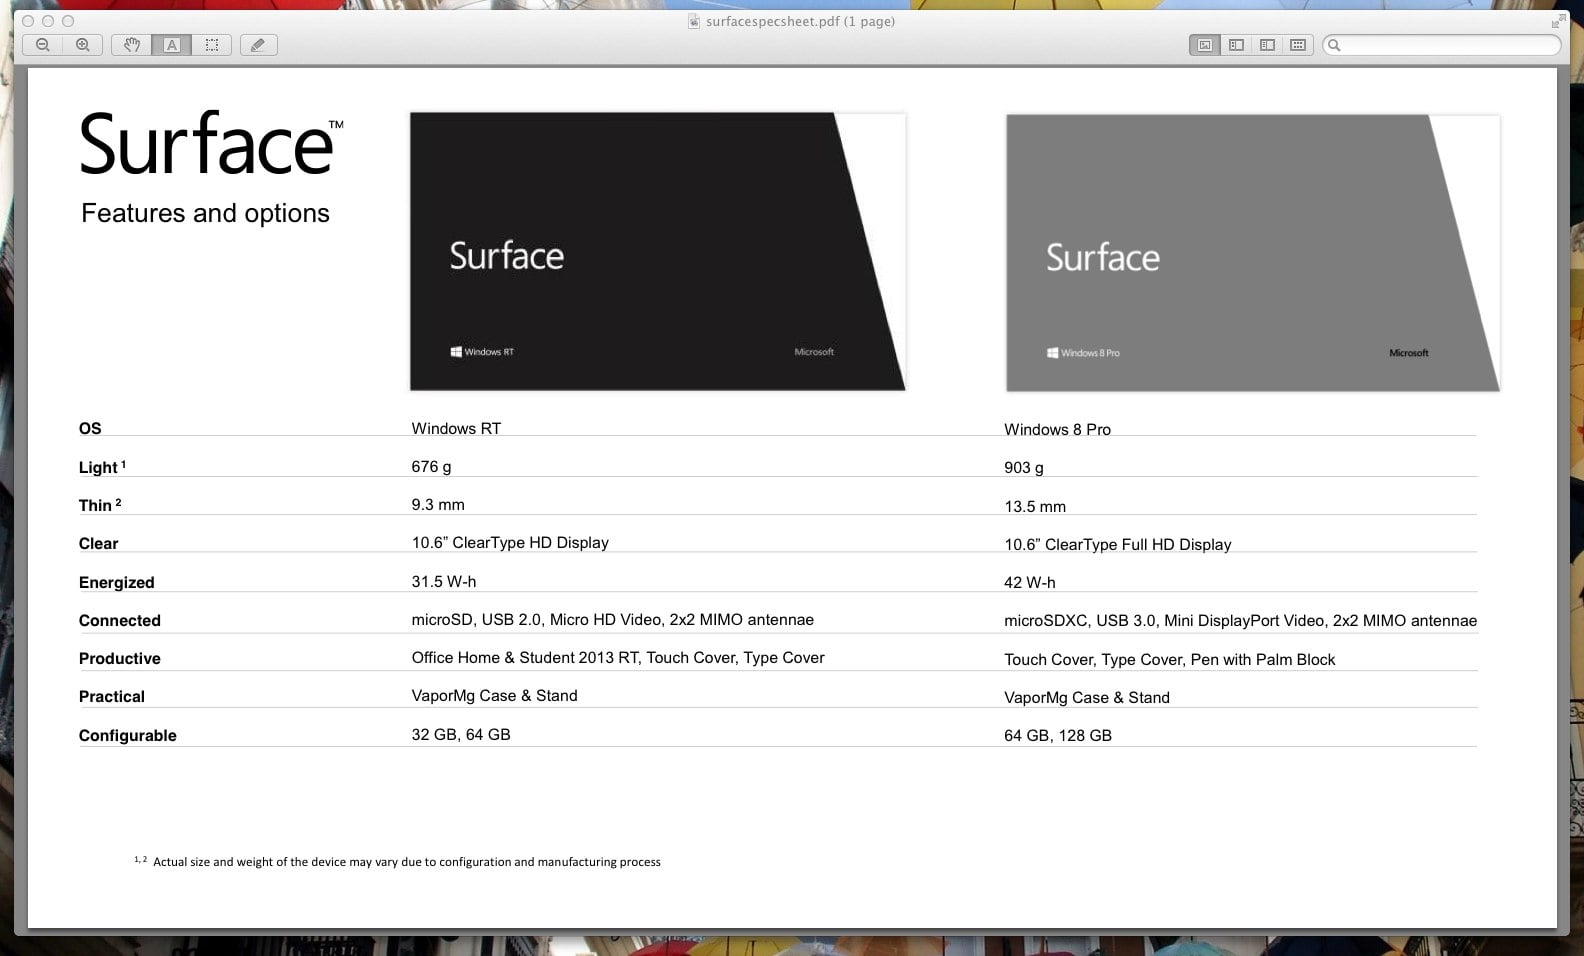Click the zoom in magnifier button
This screenshot has width=1584, height=956.
(83, 45)
